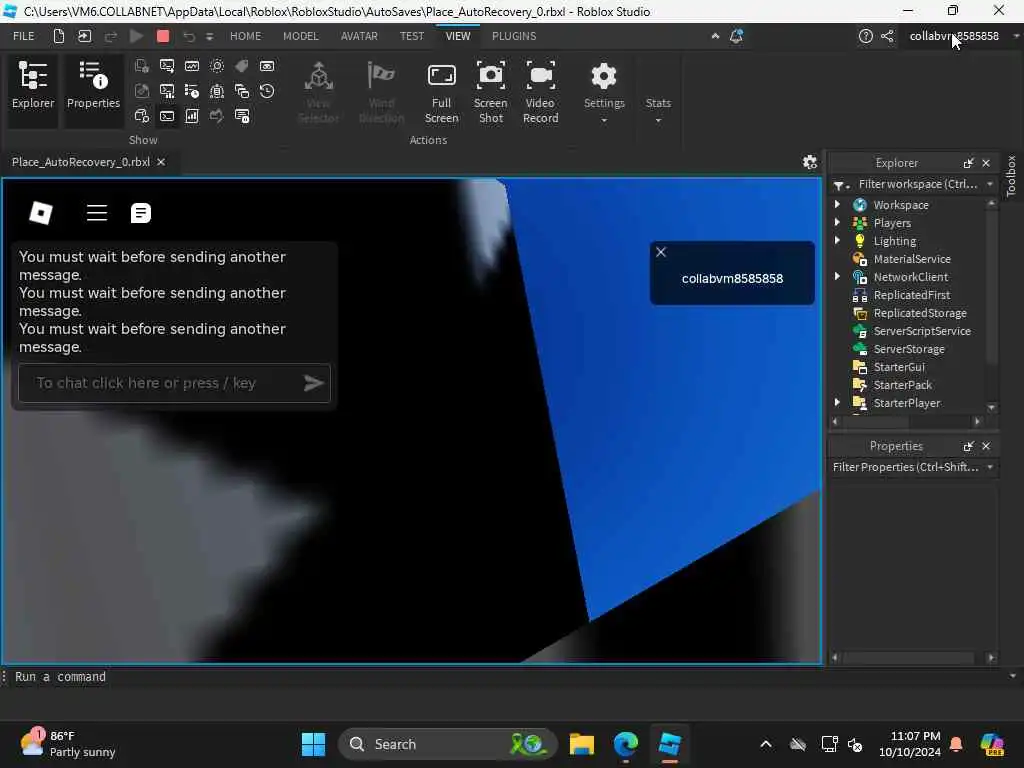Click the waveform monitor panel icon

(192, 66)
